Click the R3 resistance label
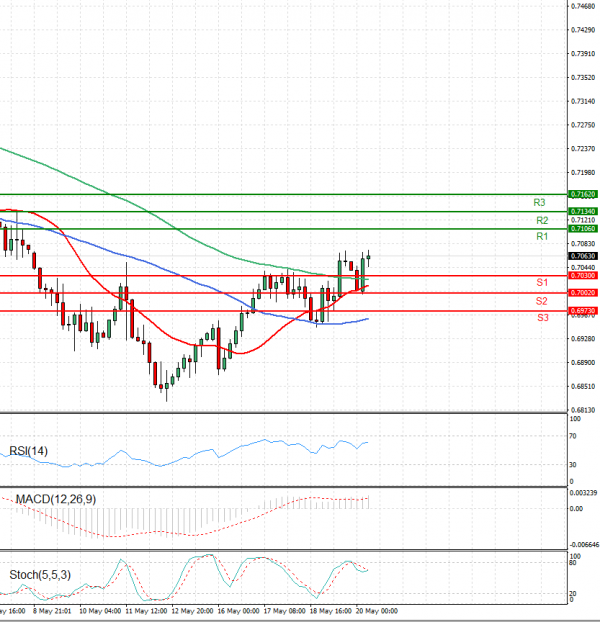The image size is (600, 622). click(x=539, y=203)
